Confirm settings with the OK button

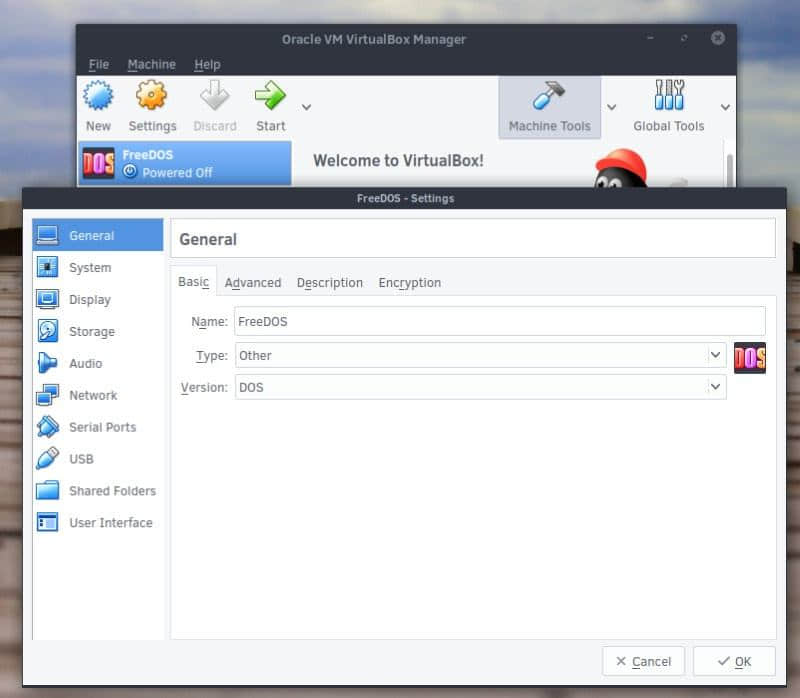(x=734, y=661)
